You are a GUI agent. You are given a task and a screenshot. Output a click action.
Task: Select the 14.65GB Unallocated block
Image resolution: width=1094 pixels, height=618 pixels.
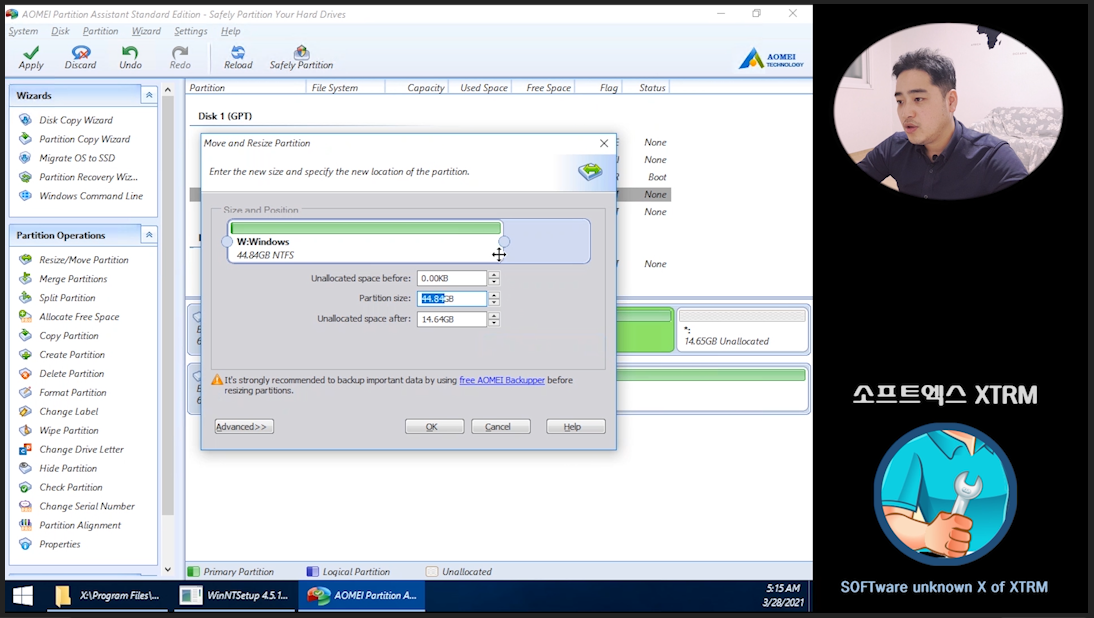pyautogui.click(x=742, y=329)
